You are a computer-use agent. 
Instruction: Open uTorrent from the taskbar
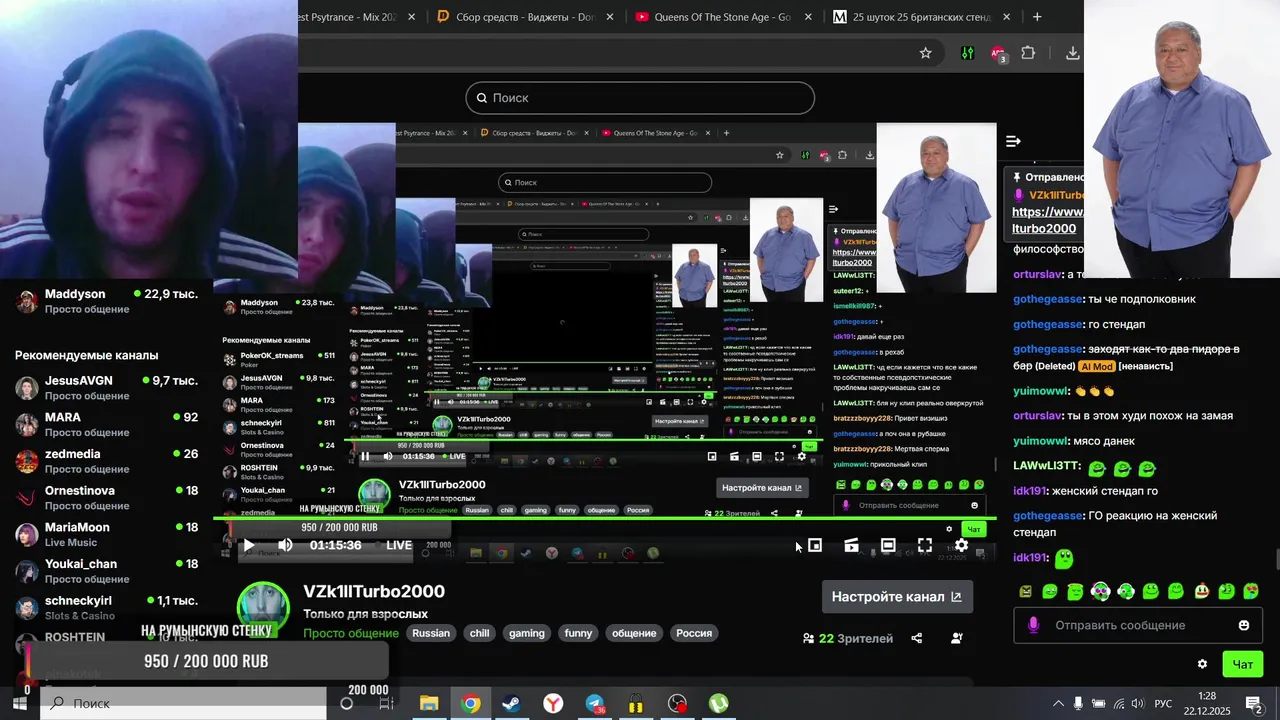coord(719,703)
